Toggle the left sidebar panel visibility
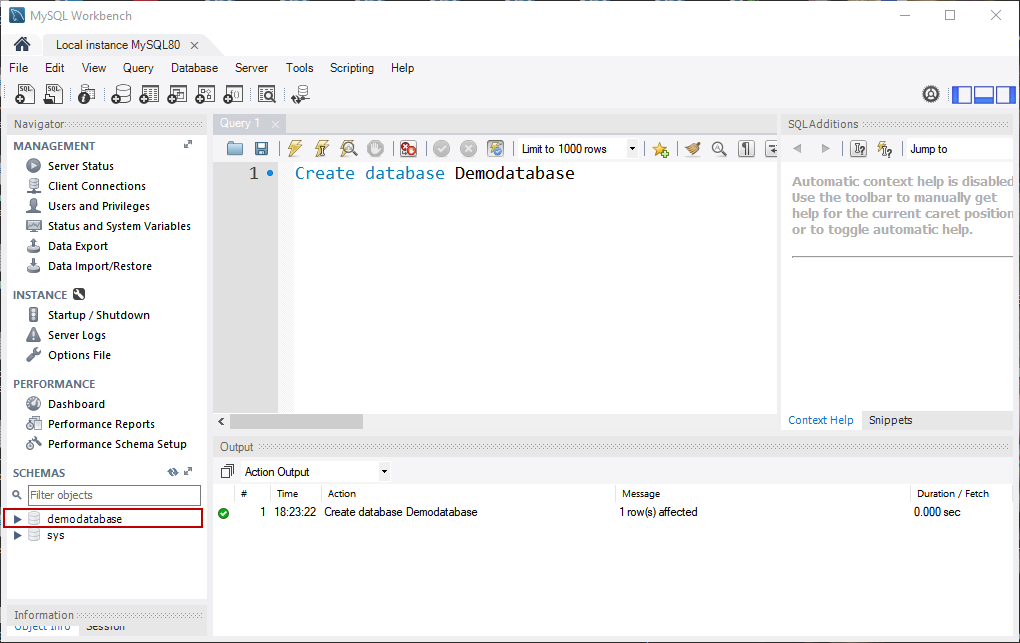Viewport: 1020px width, 643px height. [961, 94]
